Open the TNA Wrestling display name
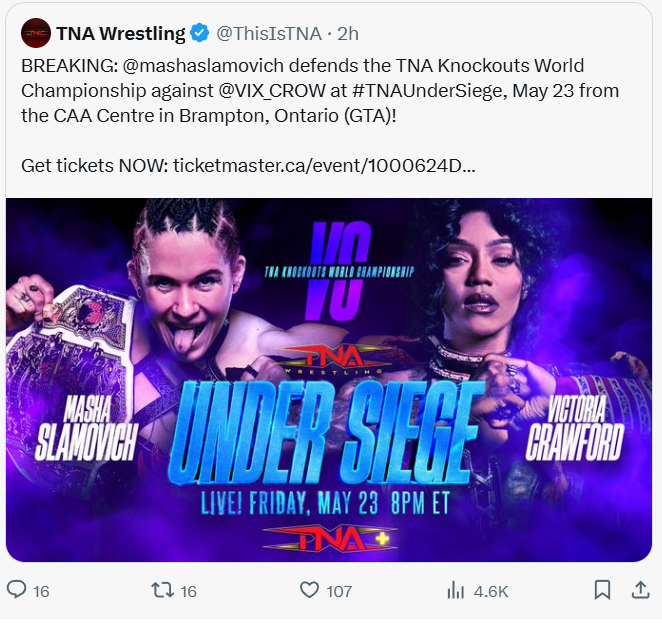The width and height of the screenshot is (662, 627). coord(121,33)
